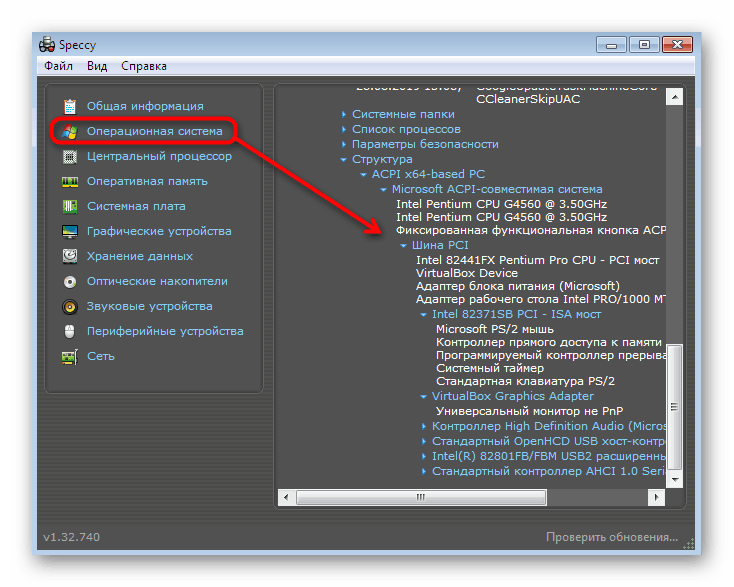Viewport: 734px width, 587px height.
Task: Expand the Intel(R) 82801FB/FBM USB2 node
Action: click(x=424, y=456)
